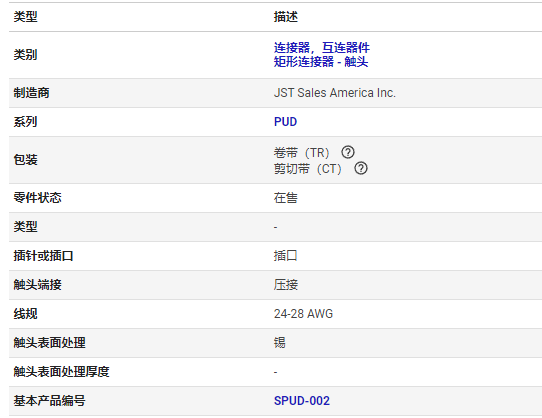Open the 连接器，互连器件 category link
Viewport: 542px width, 418px height.
pyautogui.click(x=321, y=47)
